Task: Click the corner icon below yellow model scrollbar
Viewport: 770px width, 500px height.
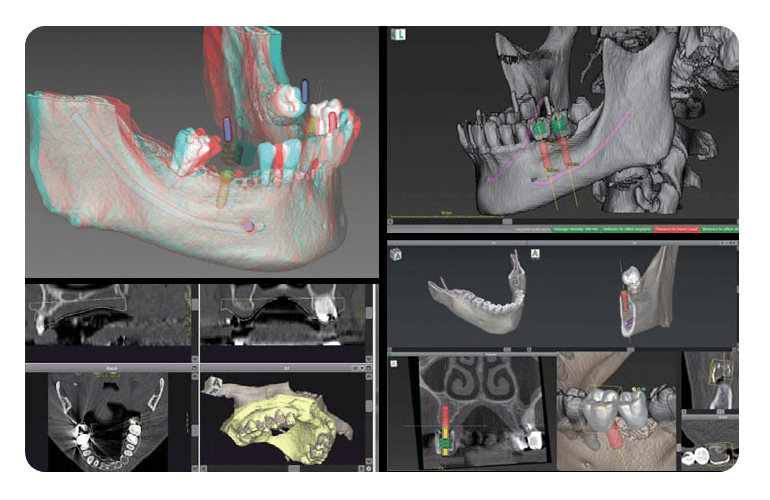Action: [369, 469]
